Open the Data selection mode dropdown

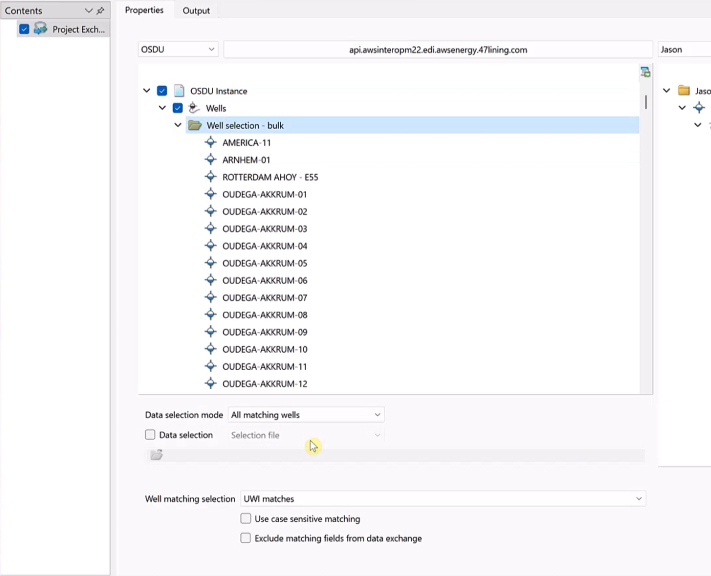pyautogui.click(x=305, y=415)
